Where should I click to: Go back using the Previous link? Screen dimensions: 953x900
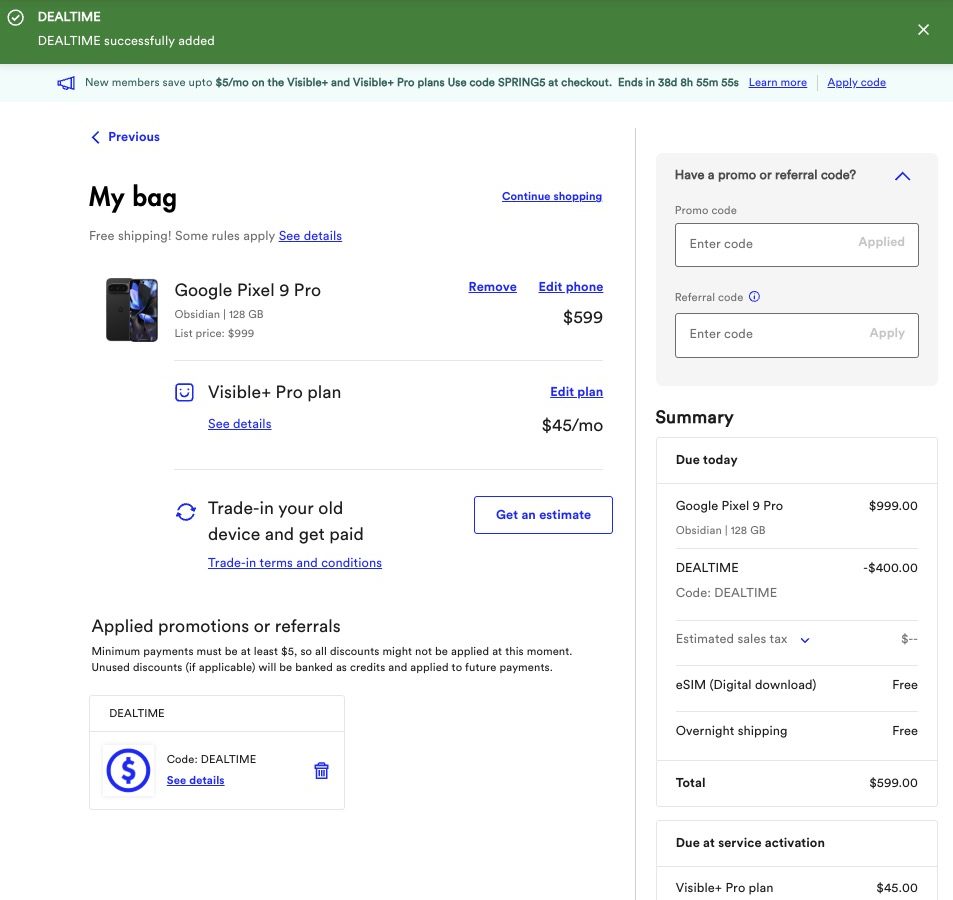[x=125, y=137]
